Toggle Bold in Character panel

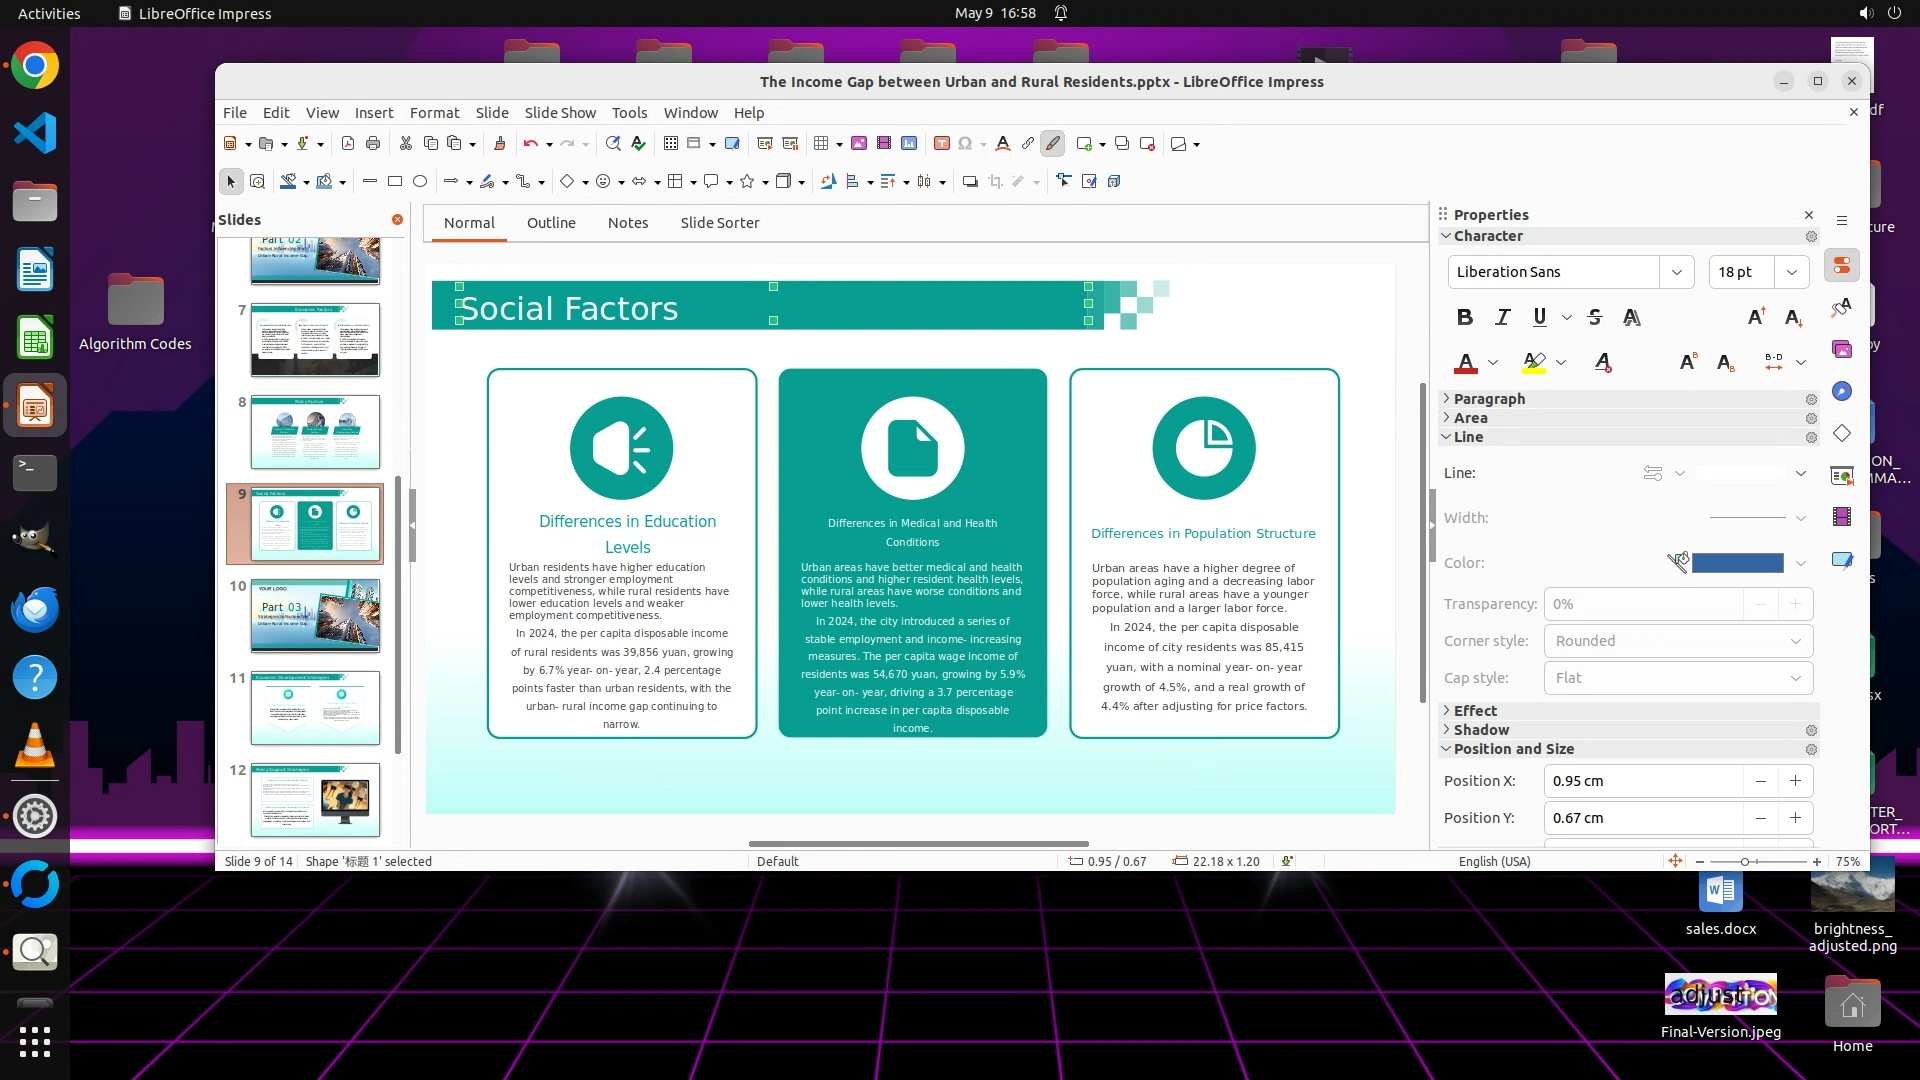(x=1465, y=317)
